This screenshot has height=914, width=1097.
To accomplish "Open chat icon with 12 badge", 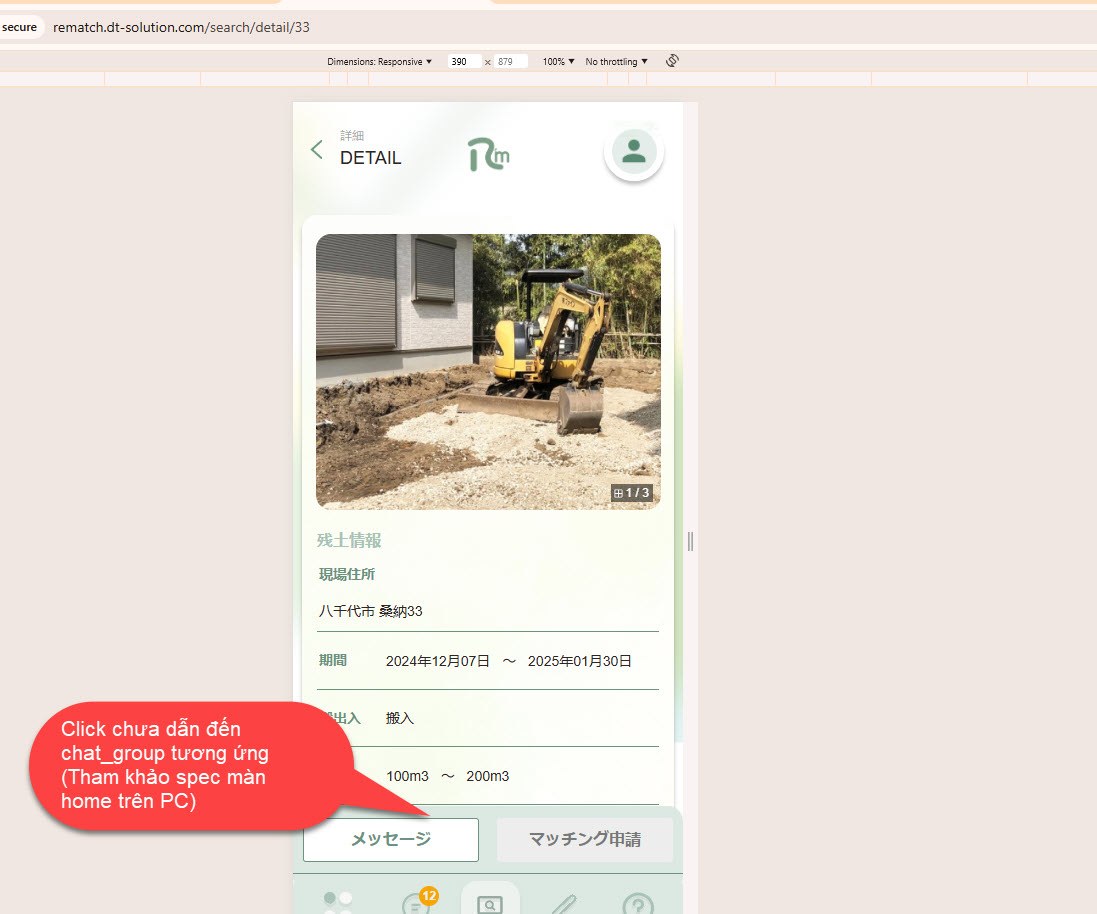I will [416, 902].
